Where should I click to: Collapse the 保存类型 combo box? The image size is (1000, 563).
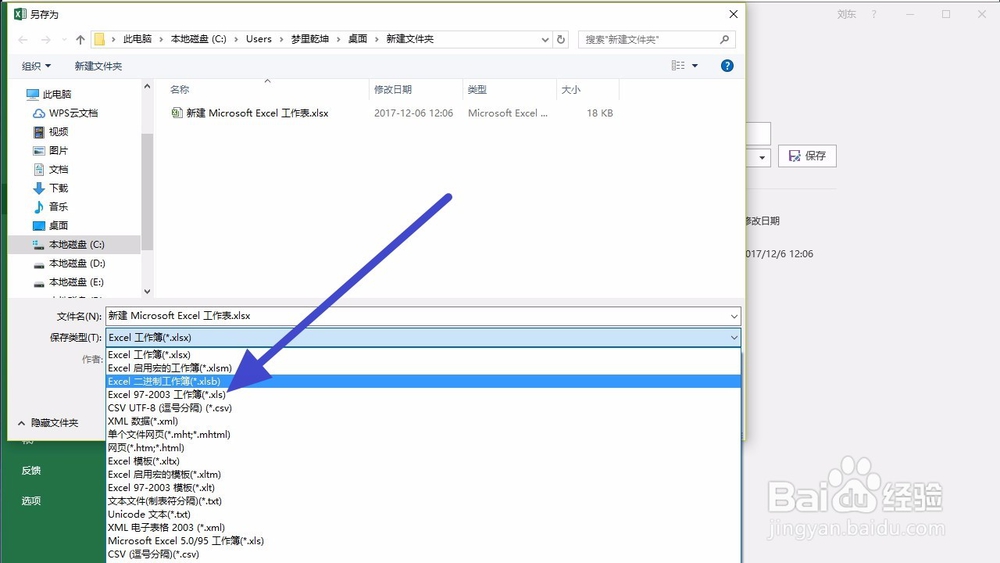pos(734,338)
